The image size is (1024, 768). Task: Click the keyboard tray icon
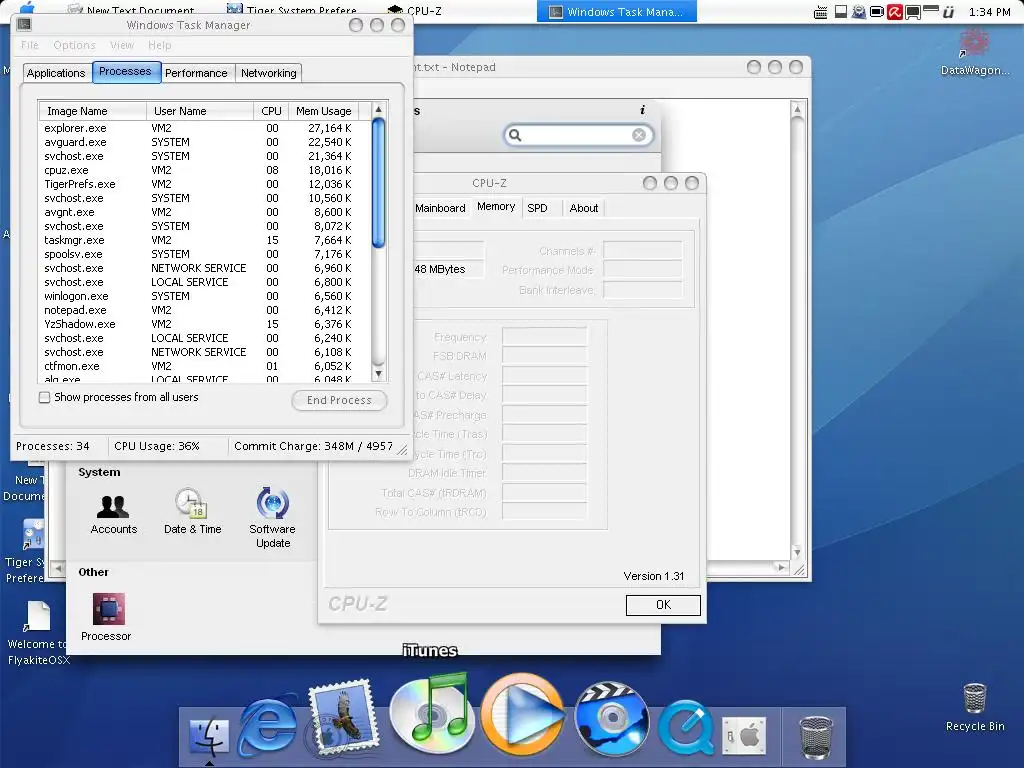821,12
